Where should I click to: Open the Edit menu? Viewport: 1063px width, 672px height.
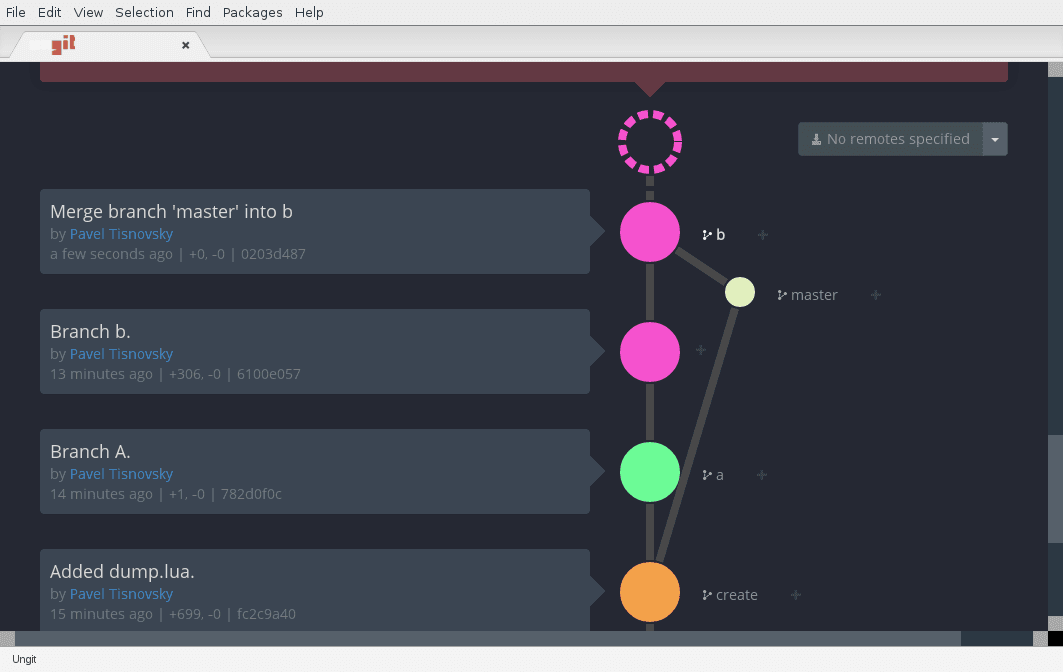pos(49,12)
